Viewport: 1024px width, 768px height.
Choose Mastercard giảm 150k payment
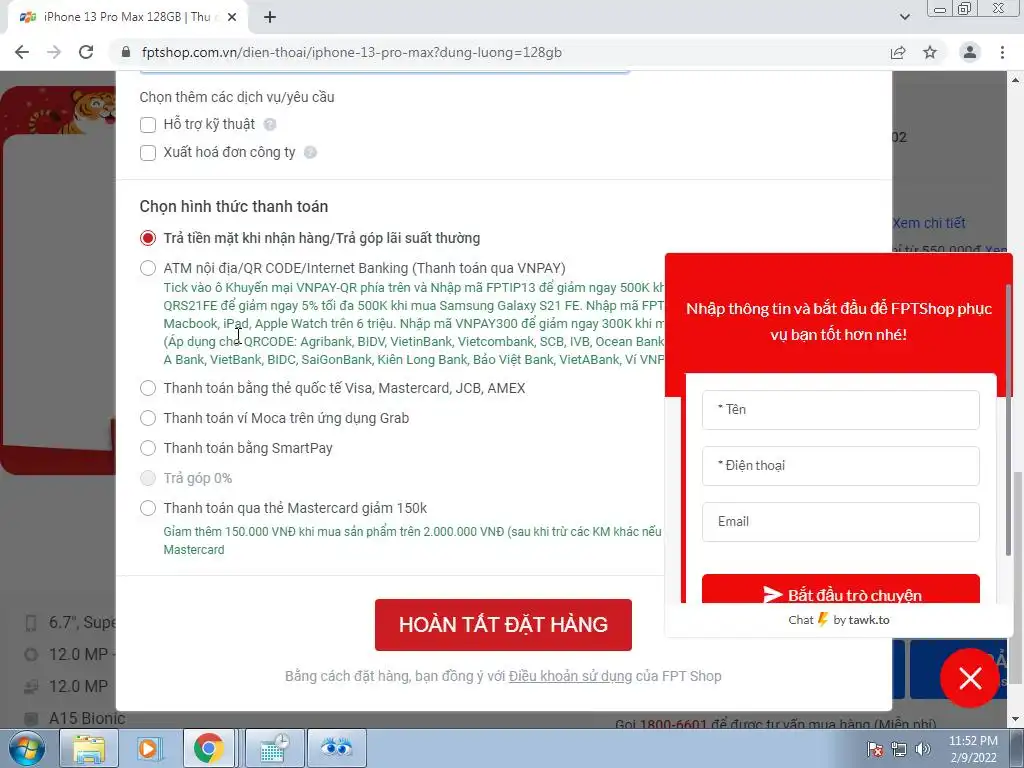[x=148, y=508]
